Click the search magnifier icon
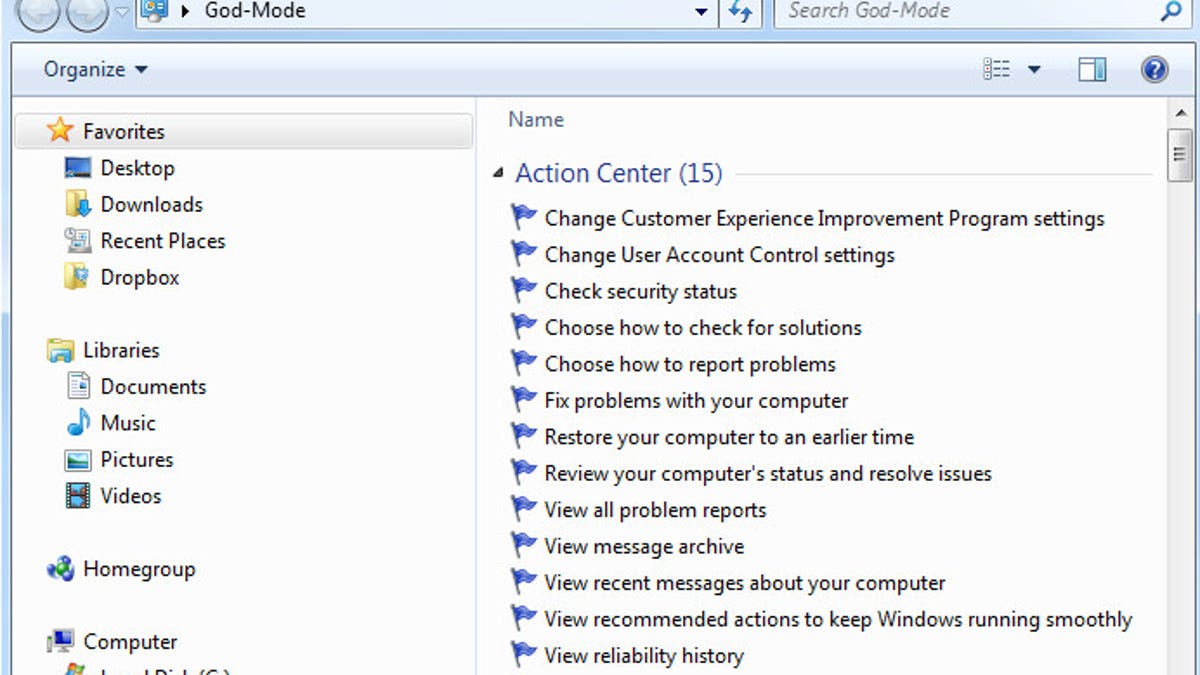The height and width of the screenshot is (675, 1200). click(1171, 12)
